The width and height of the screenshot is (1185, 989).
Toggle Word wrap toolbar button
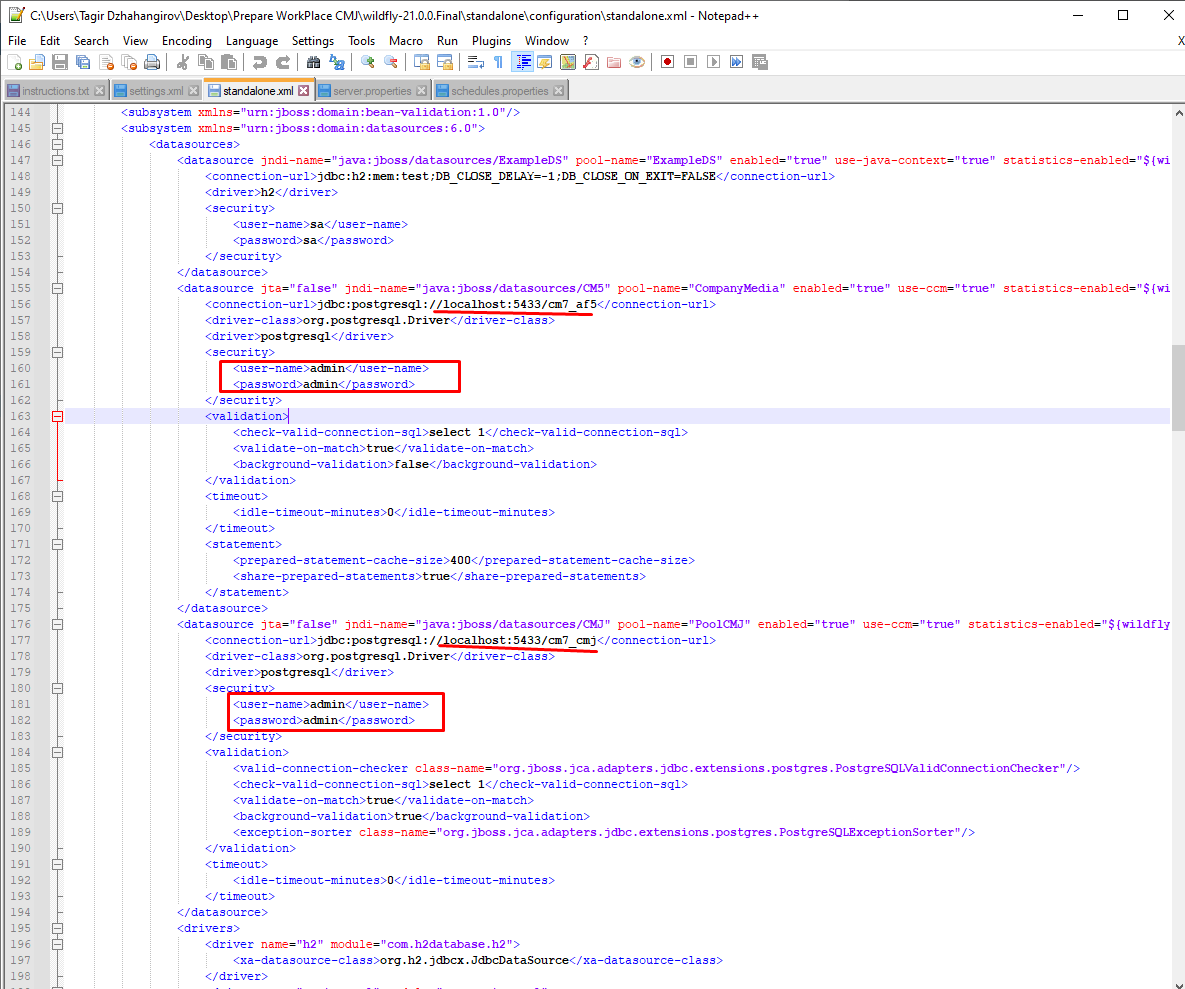[475, 62]
